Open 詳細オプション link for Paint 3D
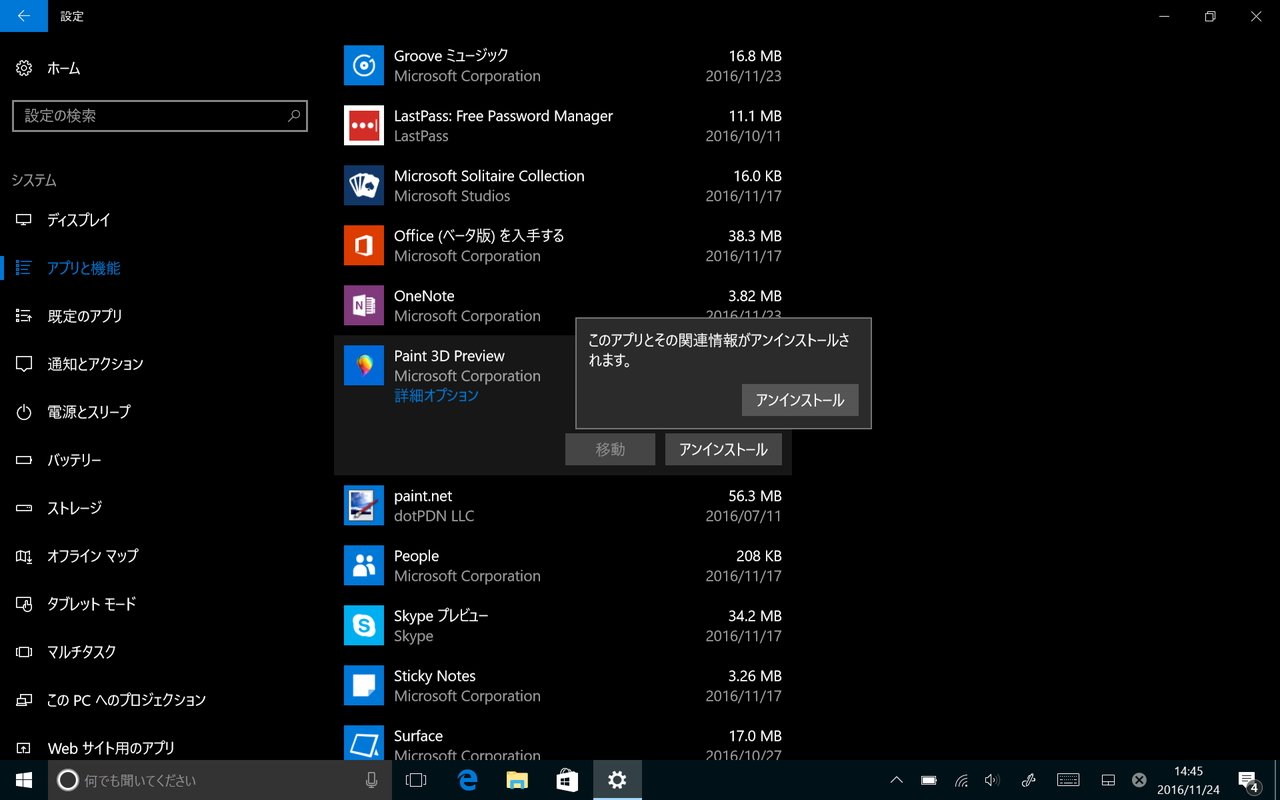1280x800 pixels. coord(436,396)
